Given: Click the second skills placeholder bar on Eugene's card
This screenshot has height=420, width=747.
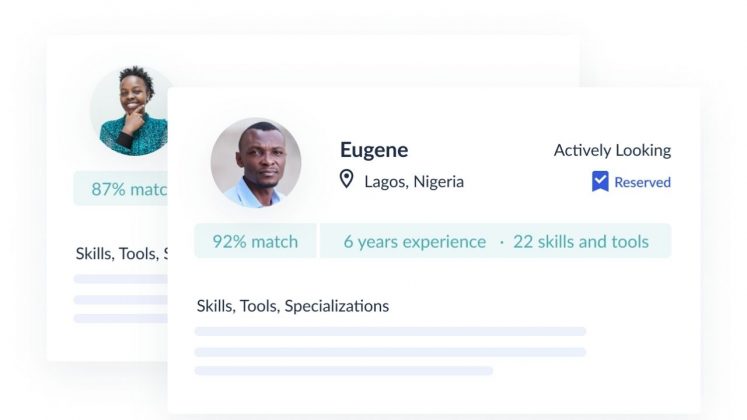Looking at the screenshot, I should point(390,352).
